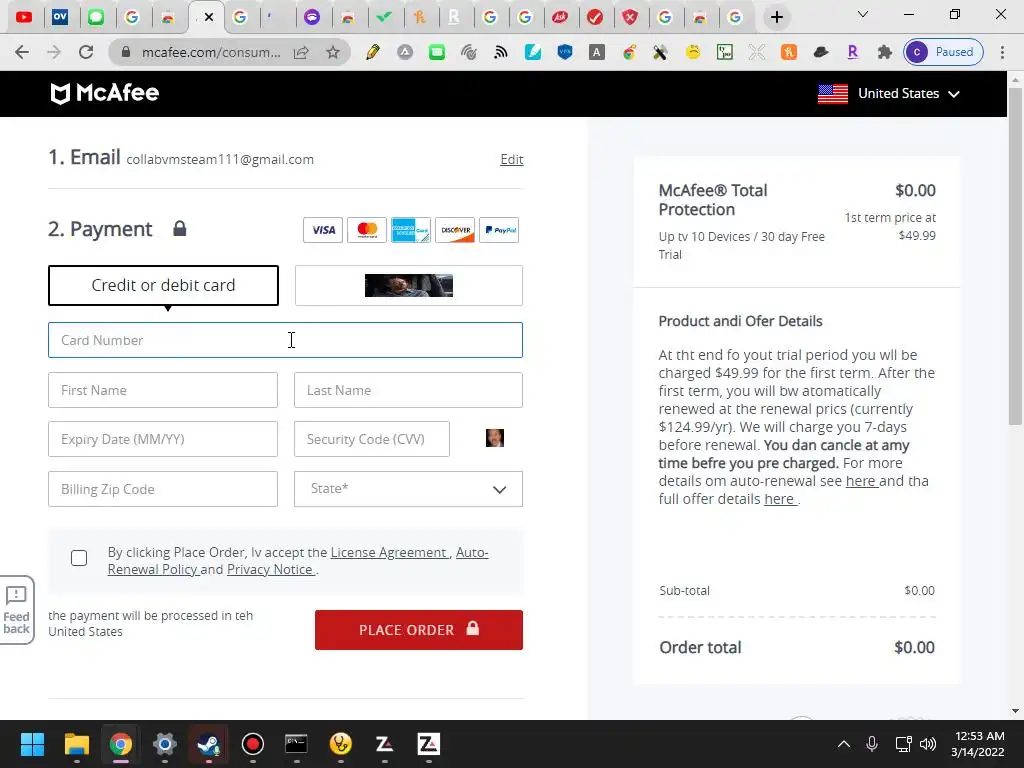Open the License Agreement link
Screen dimensions: 1024x768
(x=389, y=552)
